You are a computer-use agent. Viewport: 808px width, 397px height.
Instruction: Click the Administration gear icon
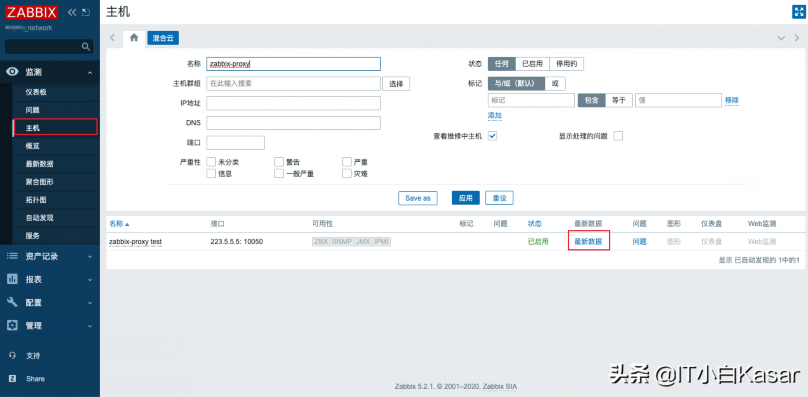coord(12,326)
